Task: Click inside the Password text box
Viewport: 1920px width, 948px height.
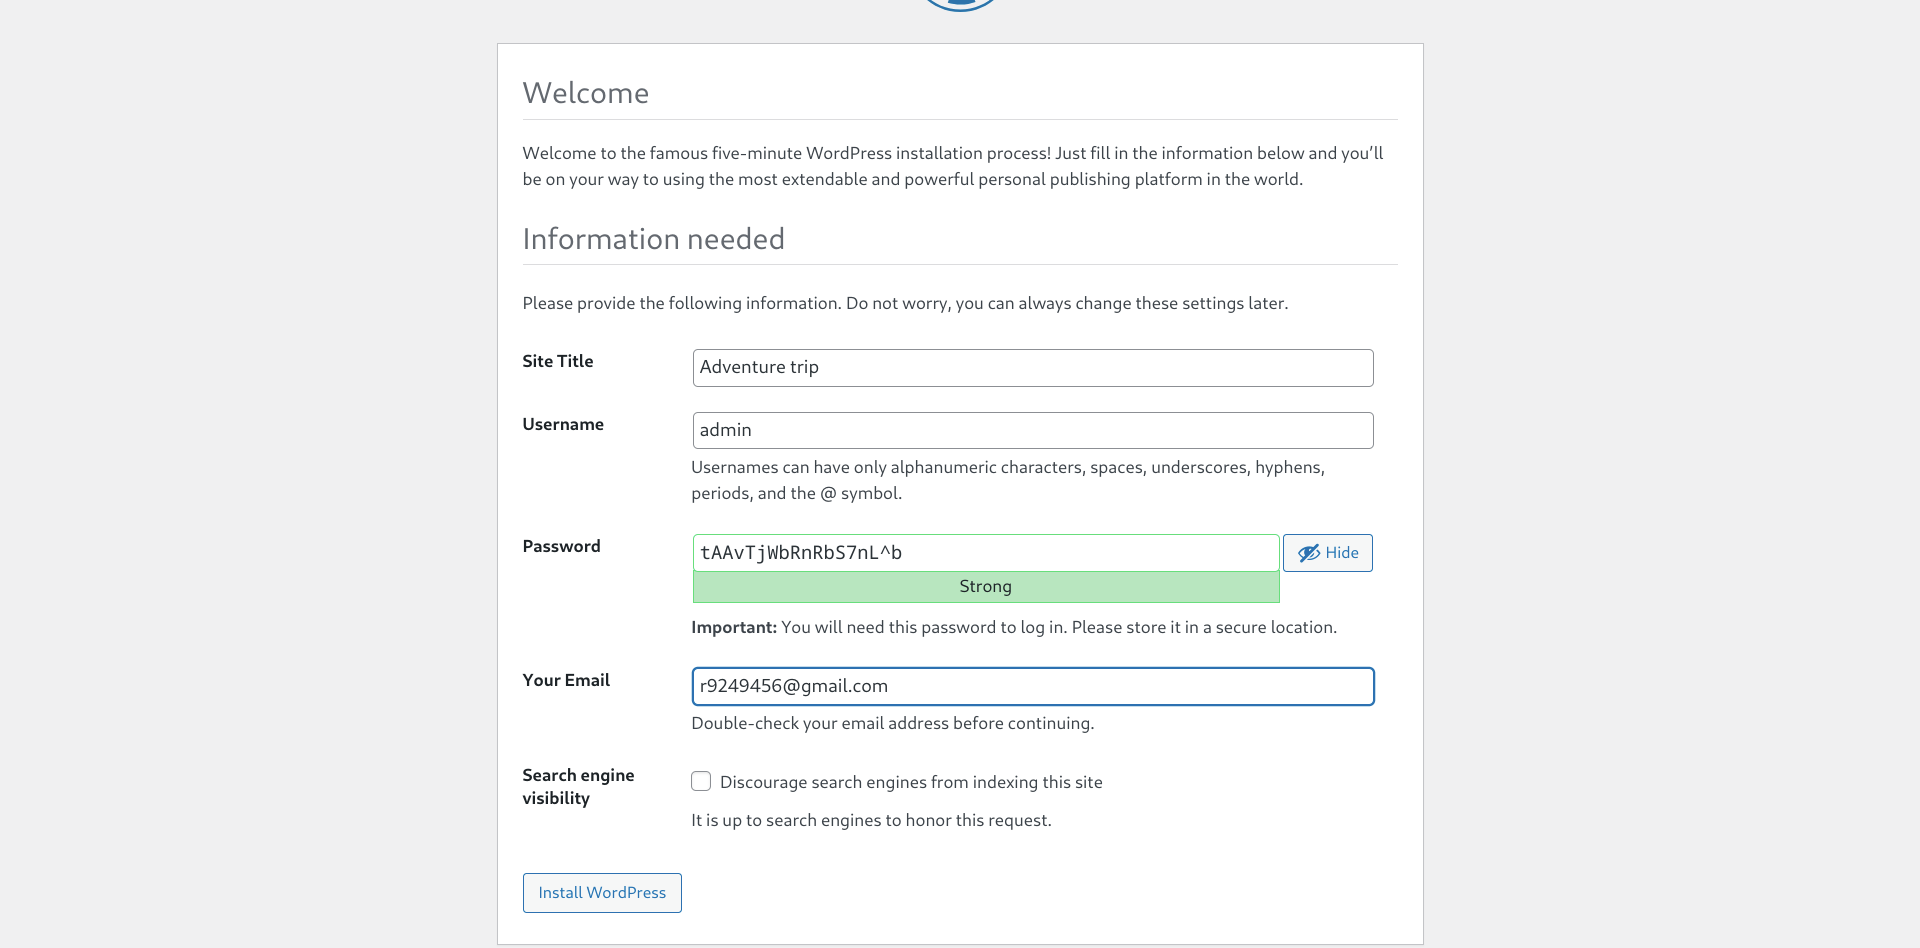Action: point(985,553)
